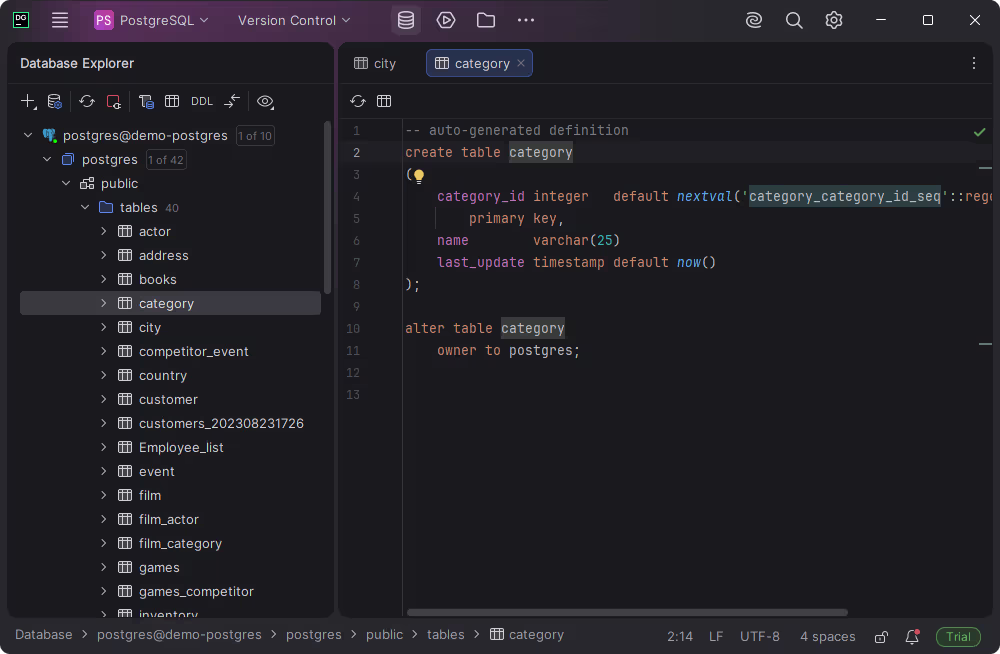The width and height of the screenshot is (1000, 654).
Task: Click the refresh icon in the editor toolbar
Action: click(358, 101)
